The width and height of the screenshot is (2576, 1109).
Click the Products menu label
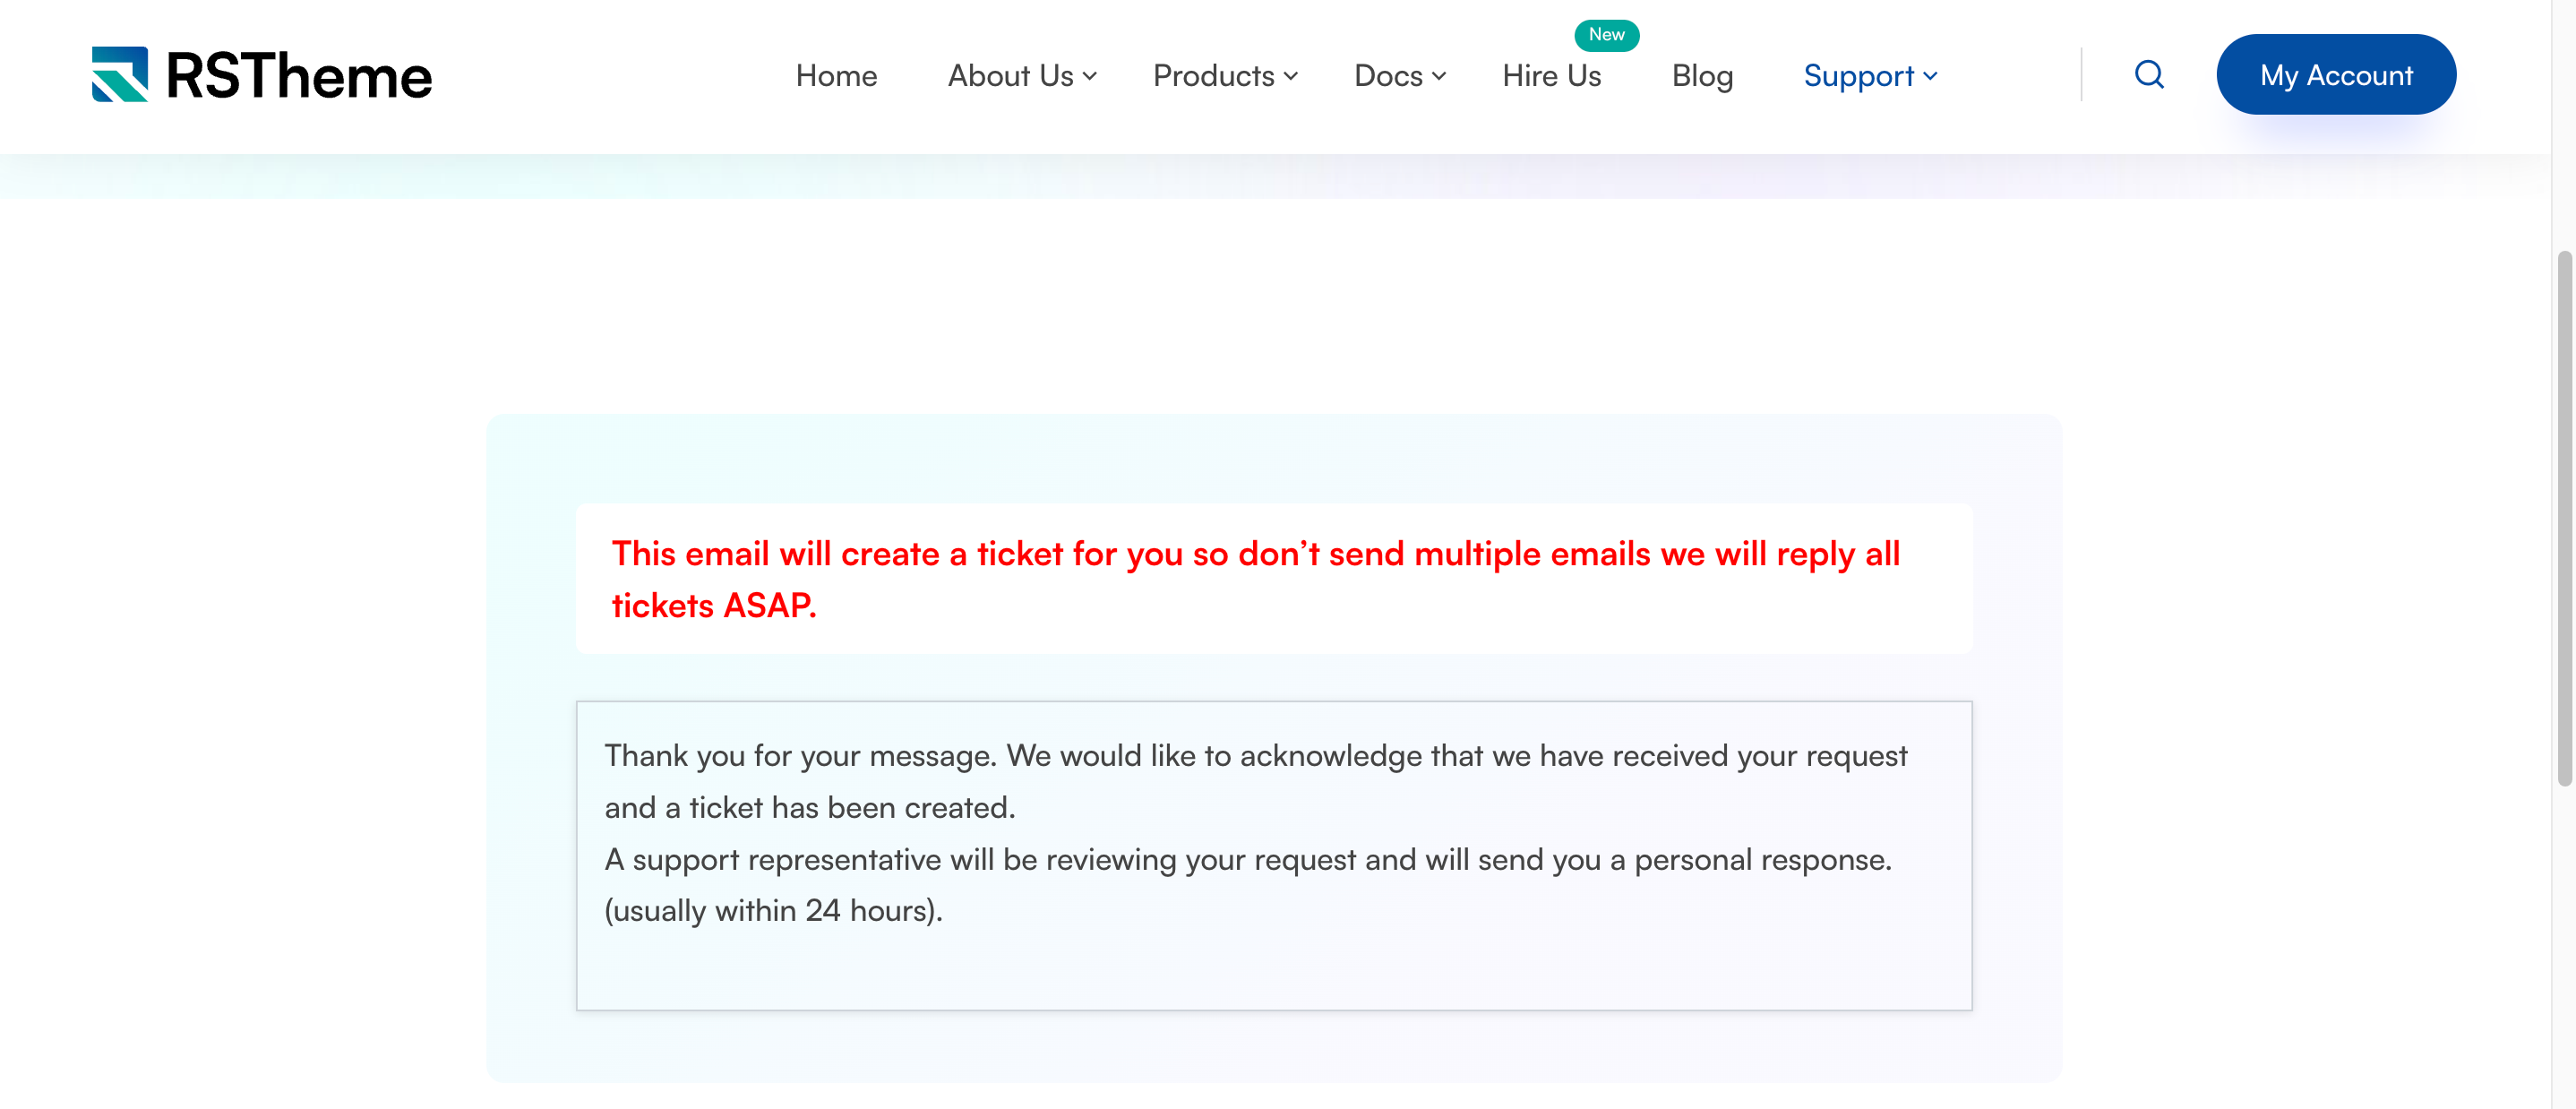1213,76
